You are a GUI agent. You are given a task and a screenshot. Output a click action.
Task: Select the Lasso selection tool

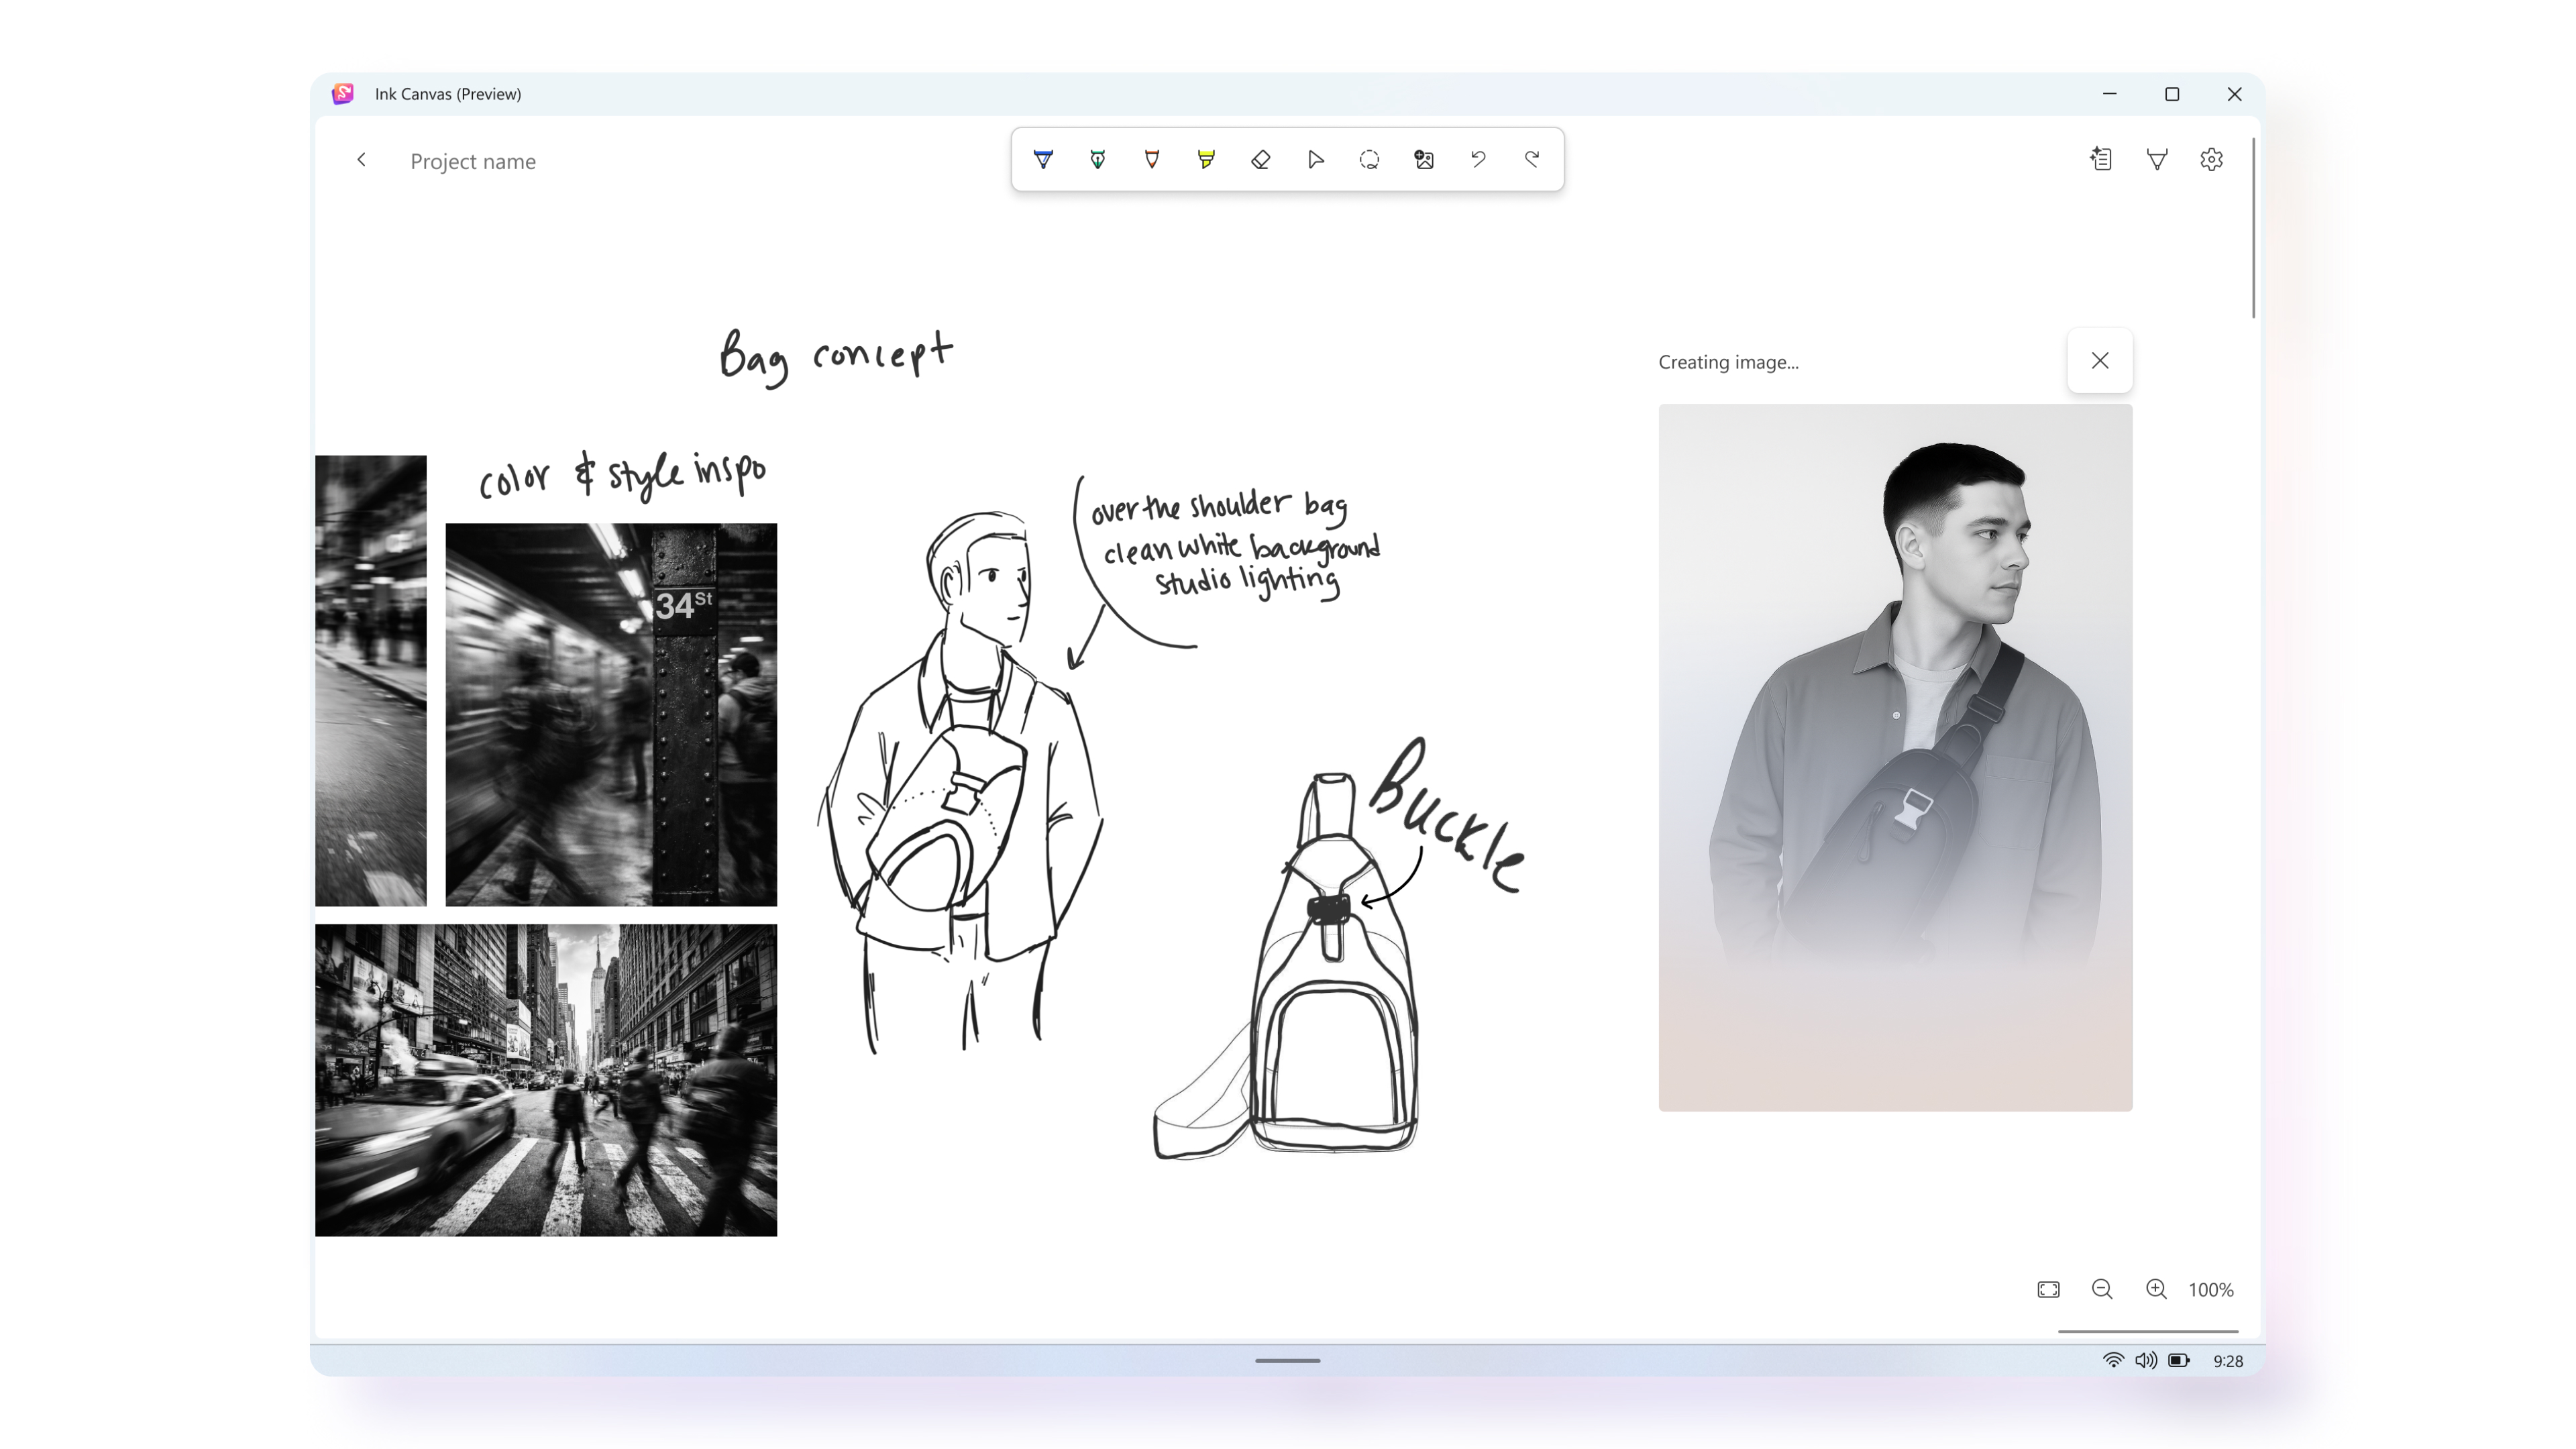(1370, 159)
